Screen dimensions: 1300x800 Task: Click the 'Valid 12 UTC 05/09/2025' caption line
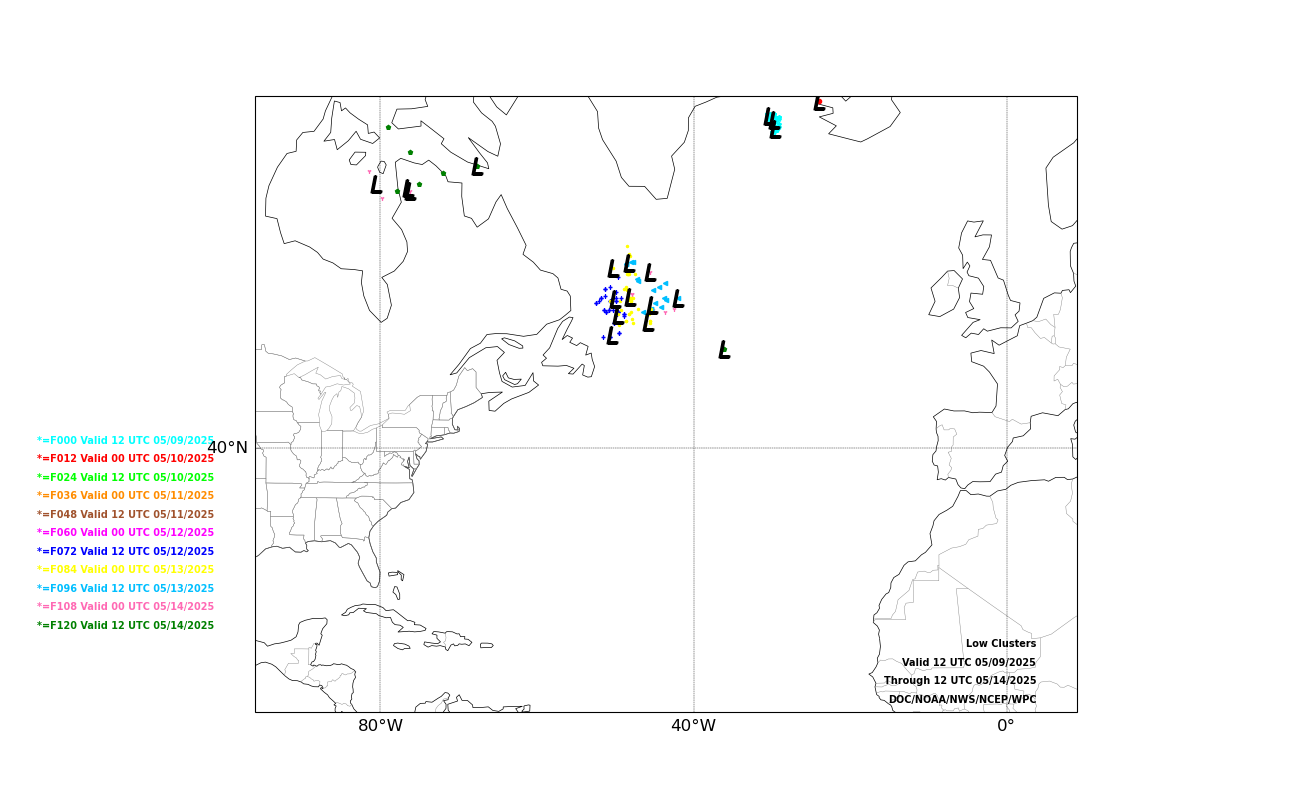pos(969,663)
